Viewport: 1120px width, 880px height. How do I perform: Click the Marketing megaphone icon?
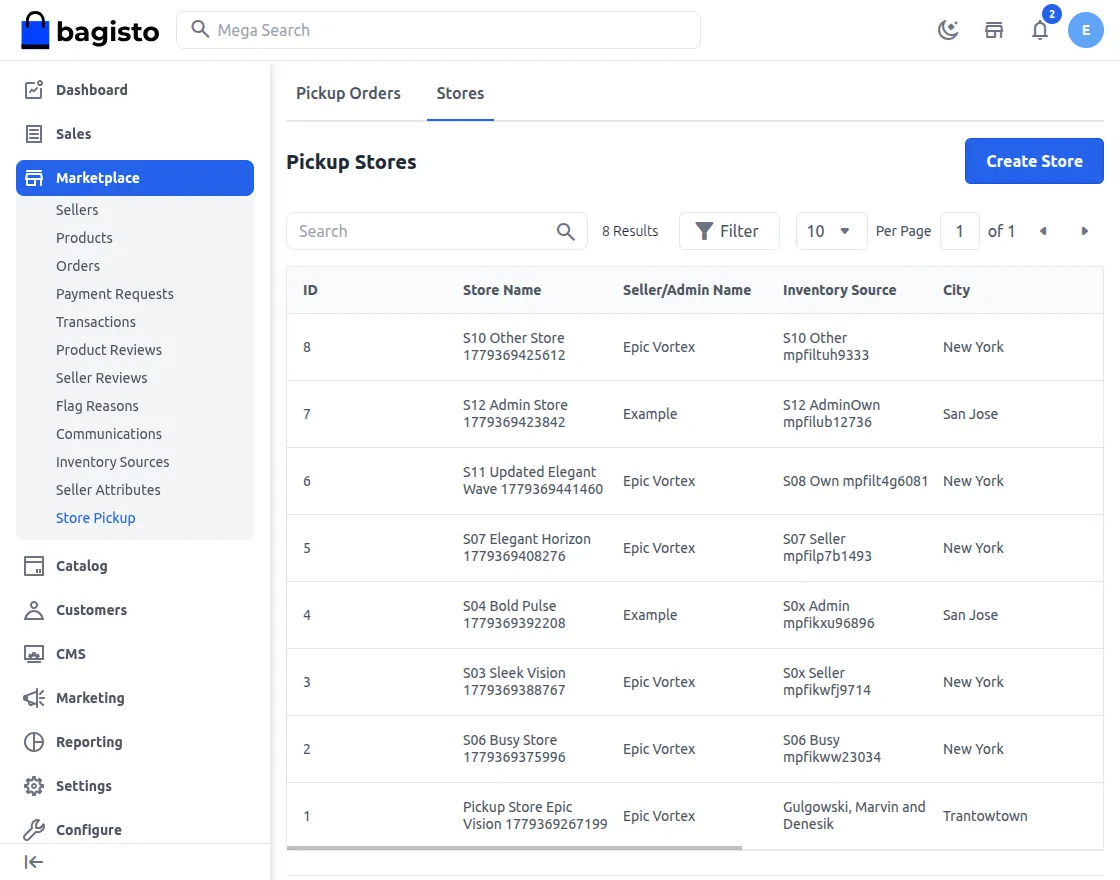[x=34, y=698]
